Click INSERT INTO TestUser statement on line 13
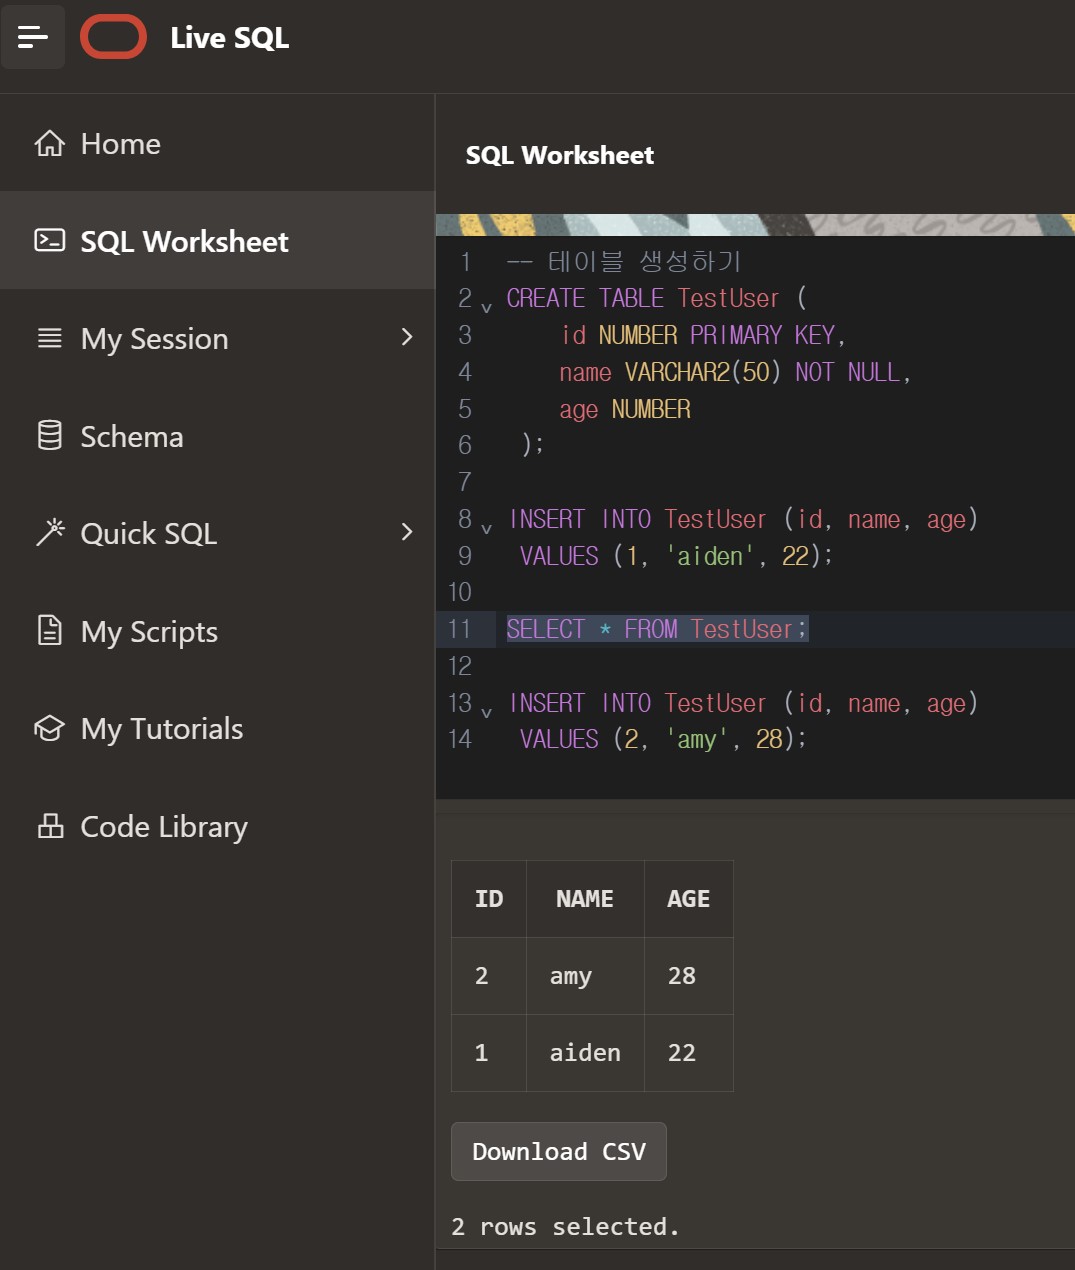The height and width of the screenshot is (1270, 1075). [x=743, y=703]
